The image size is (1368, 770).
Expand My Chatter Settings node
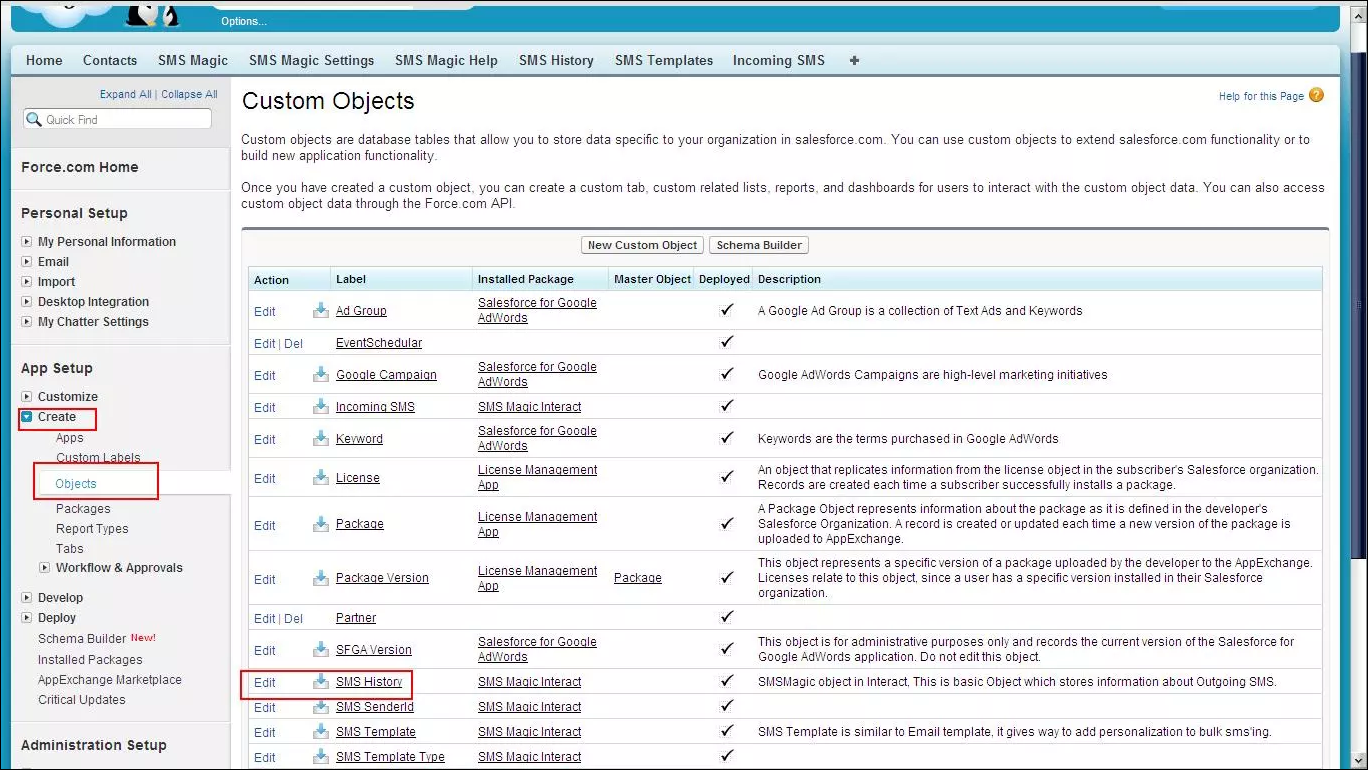click(x=27, y=321)
